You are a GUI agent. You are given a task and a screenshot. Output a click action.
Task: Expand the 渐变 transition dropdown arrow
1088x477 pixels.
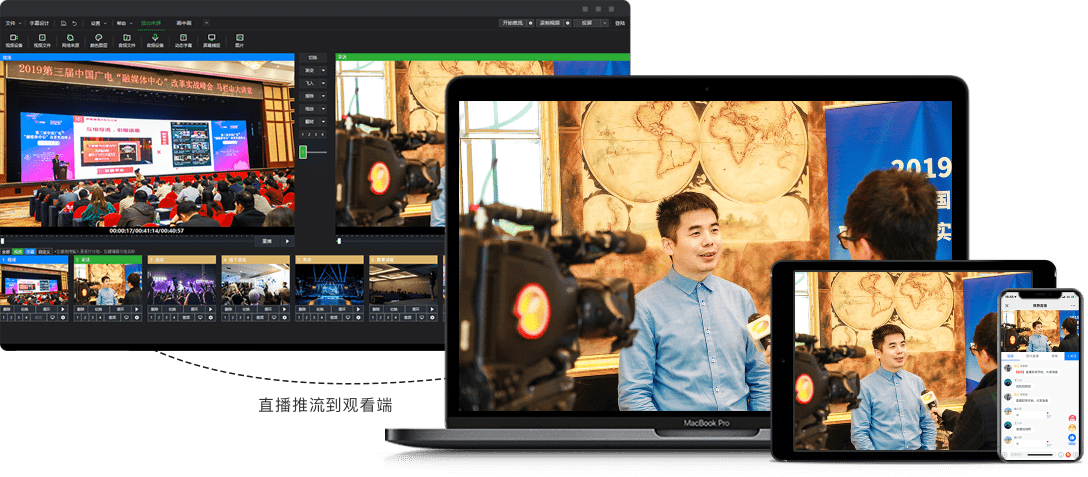(x=323, y=71)
